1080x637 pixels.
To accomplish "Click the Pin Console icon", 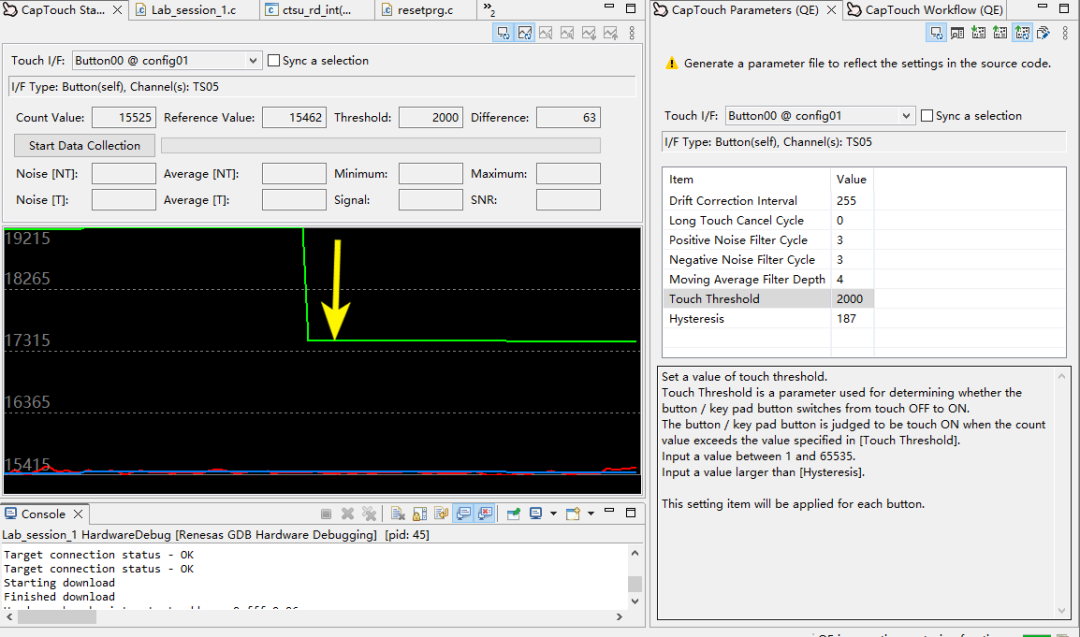I will tap(513, 514).
